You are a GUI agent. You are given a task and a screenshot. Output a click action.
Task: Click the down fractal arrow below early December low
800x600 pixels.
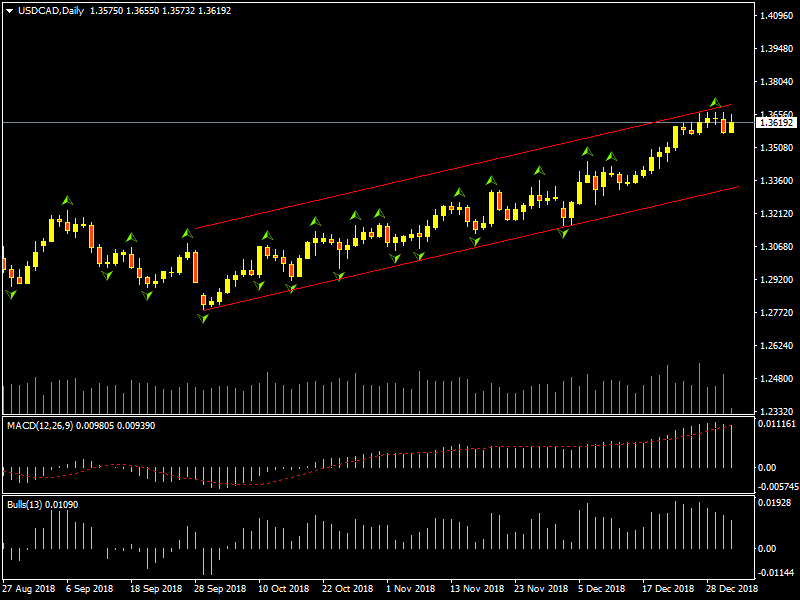pyautogui.click(x=563, y=233)
